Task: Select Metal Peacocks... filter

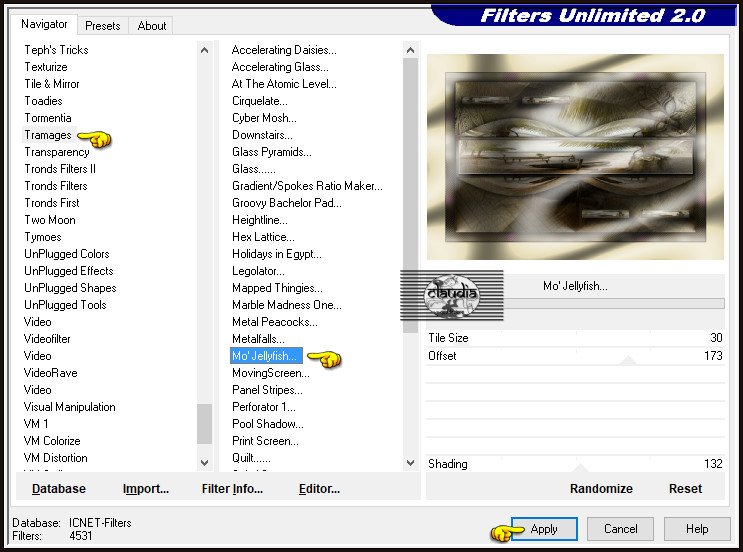Action: coord(275,322)
